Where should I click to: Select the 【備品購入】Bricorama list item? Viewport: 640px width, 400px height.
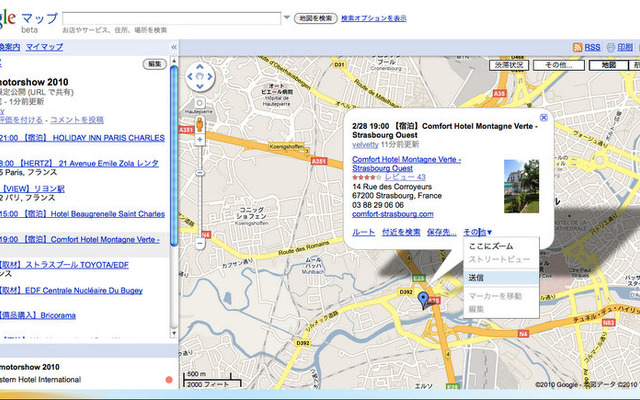(x=38, y=315)
